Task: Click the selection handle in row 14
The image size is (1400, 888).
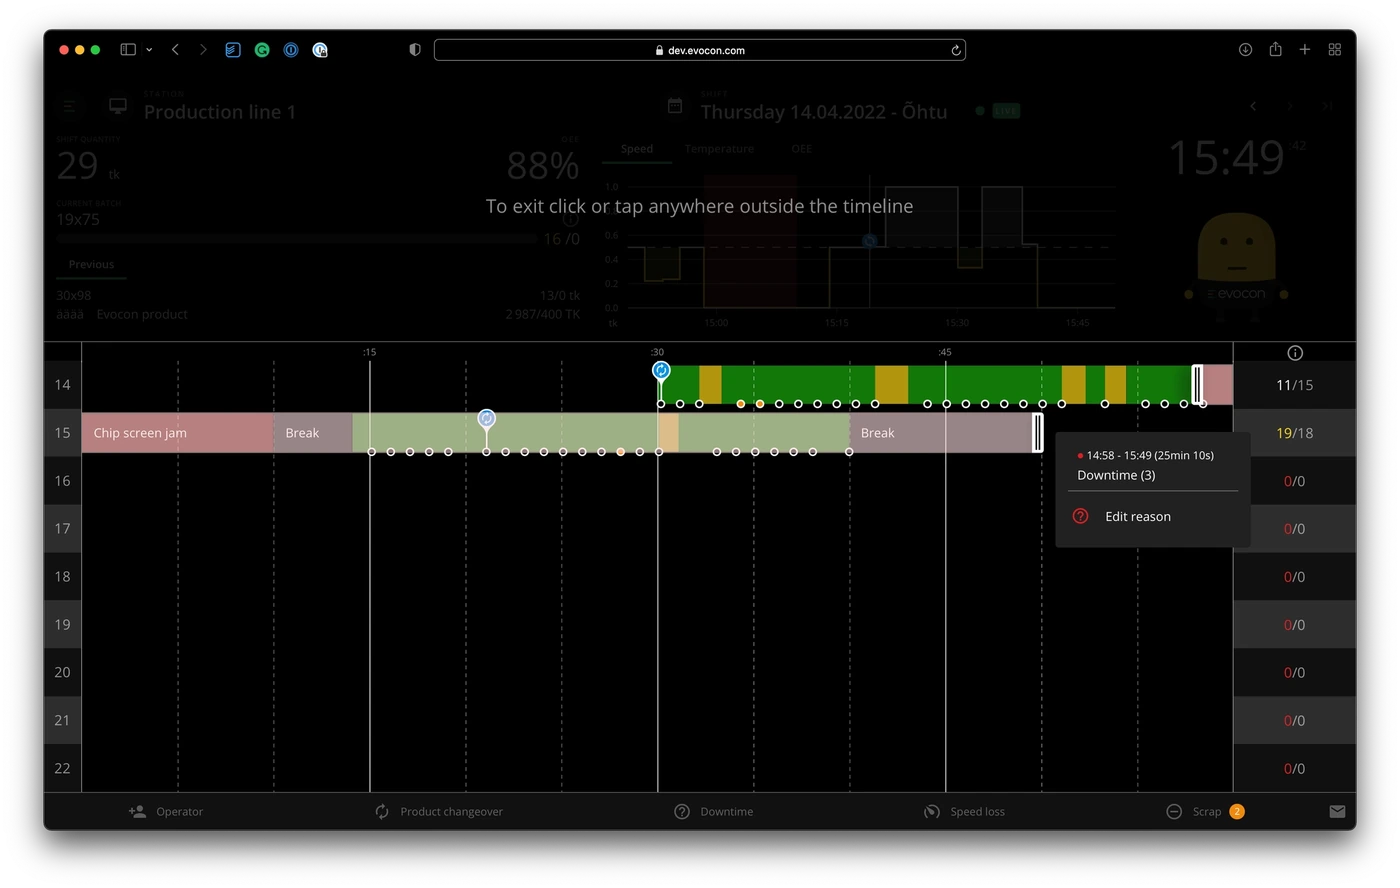Action: 1197,385
